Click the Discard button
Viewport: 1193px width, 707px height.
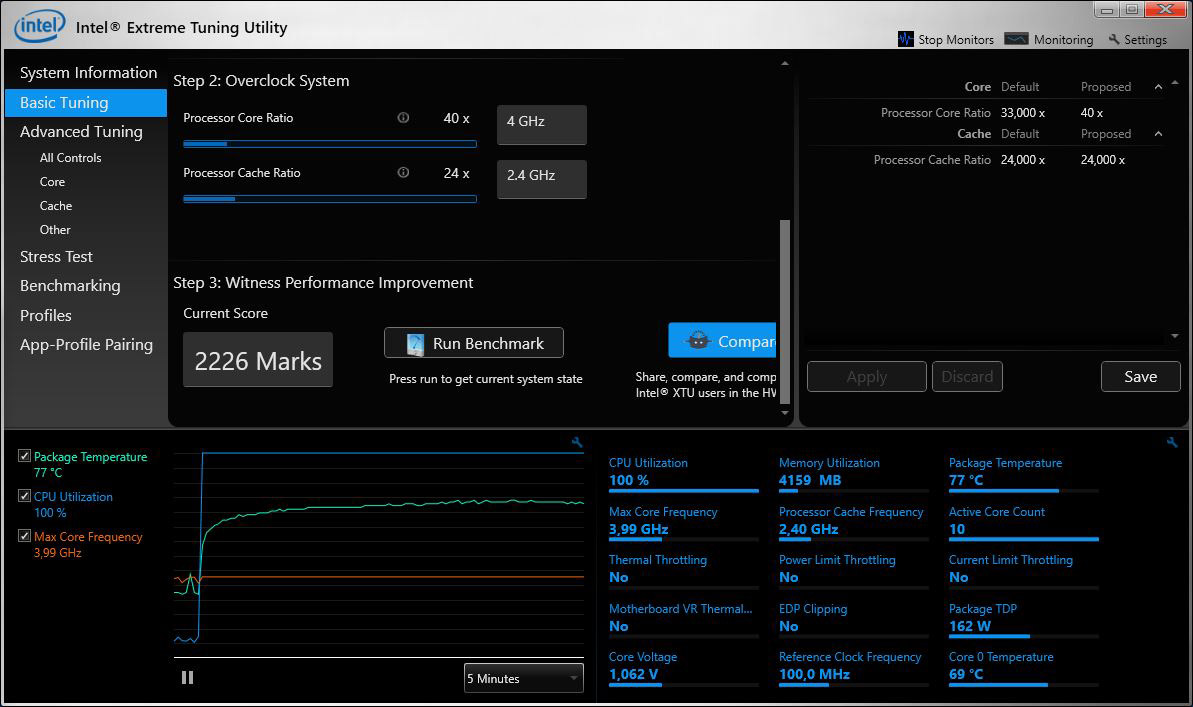967,377
